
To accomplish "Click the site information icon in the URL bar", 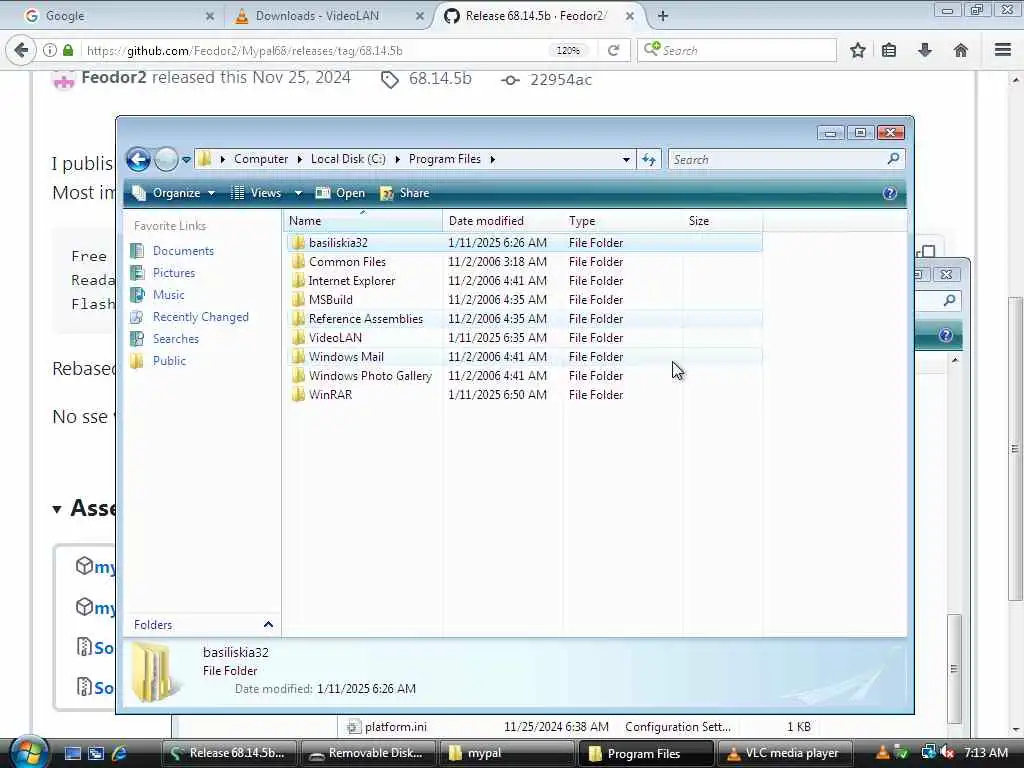I will tap(50, 50).
